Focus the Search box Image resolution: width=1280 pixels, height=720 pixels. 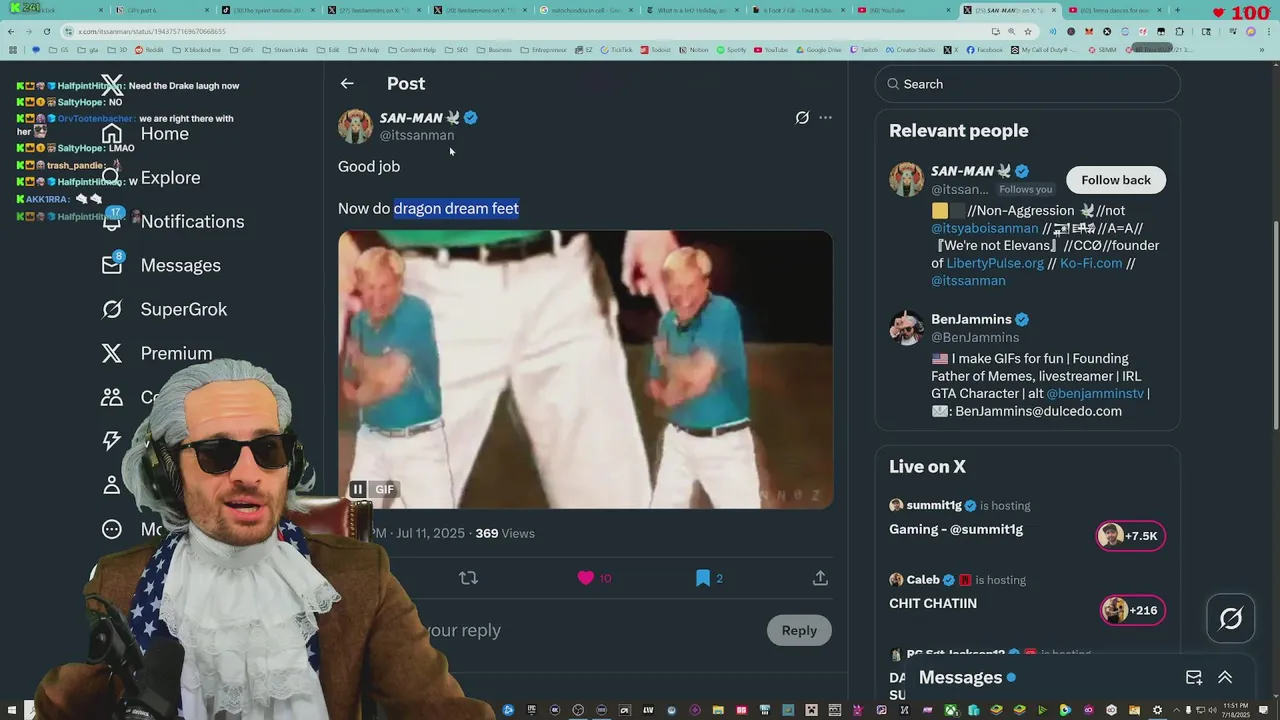[x=1028, y=84]
